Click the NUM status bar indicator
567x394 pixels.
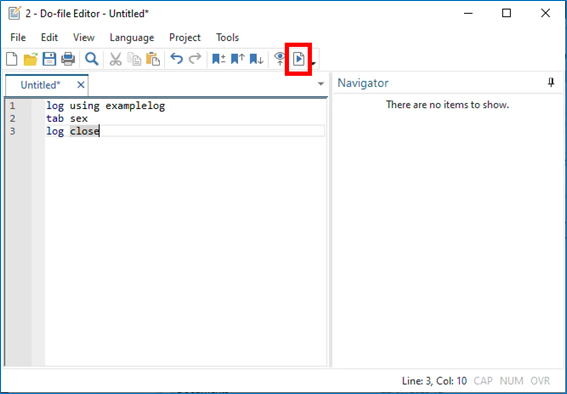[x=511, y=381]
